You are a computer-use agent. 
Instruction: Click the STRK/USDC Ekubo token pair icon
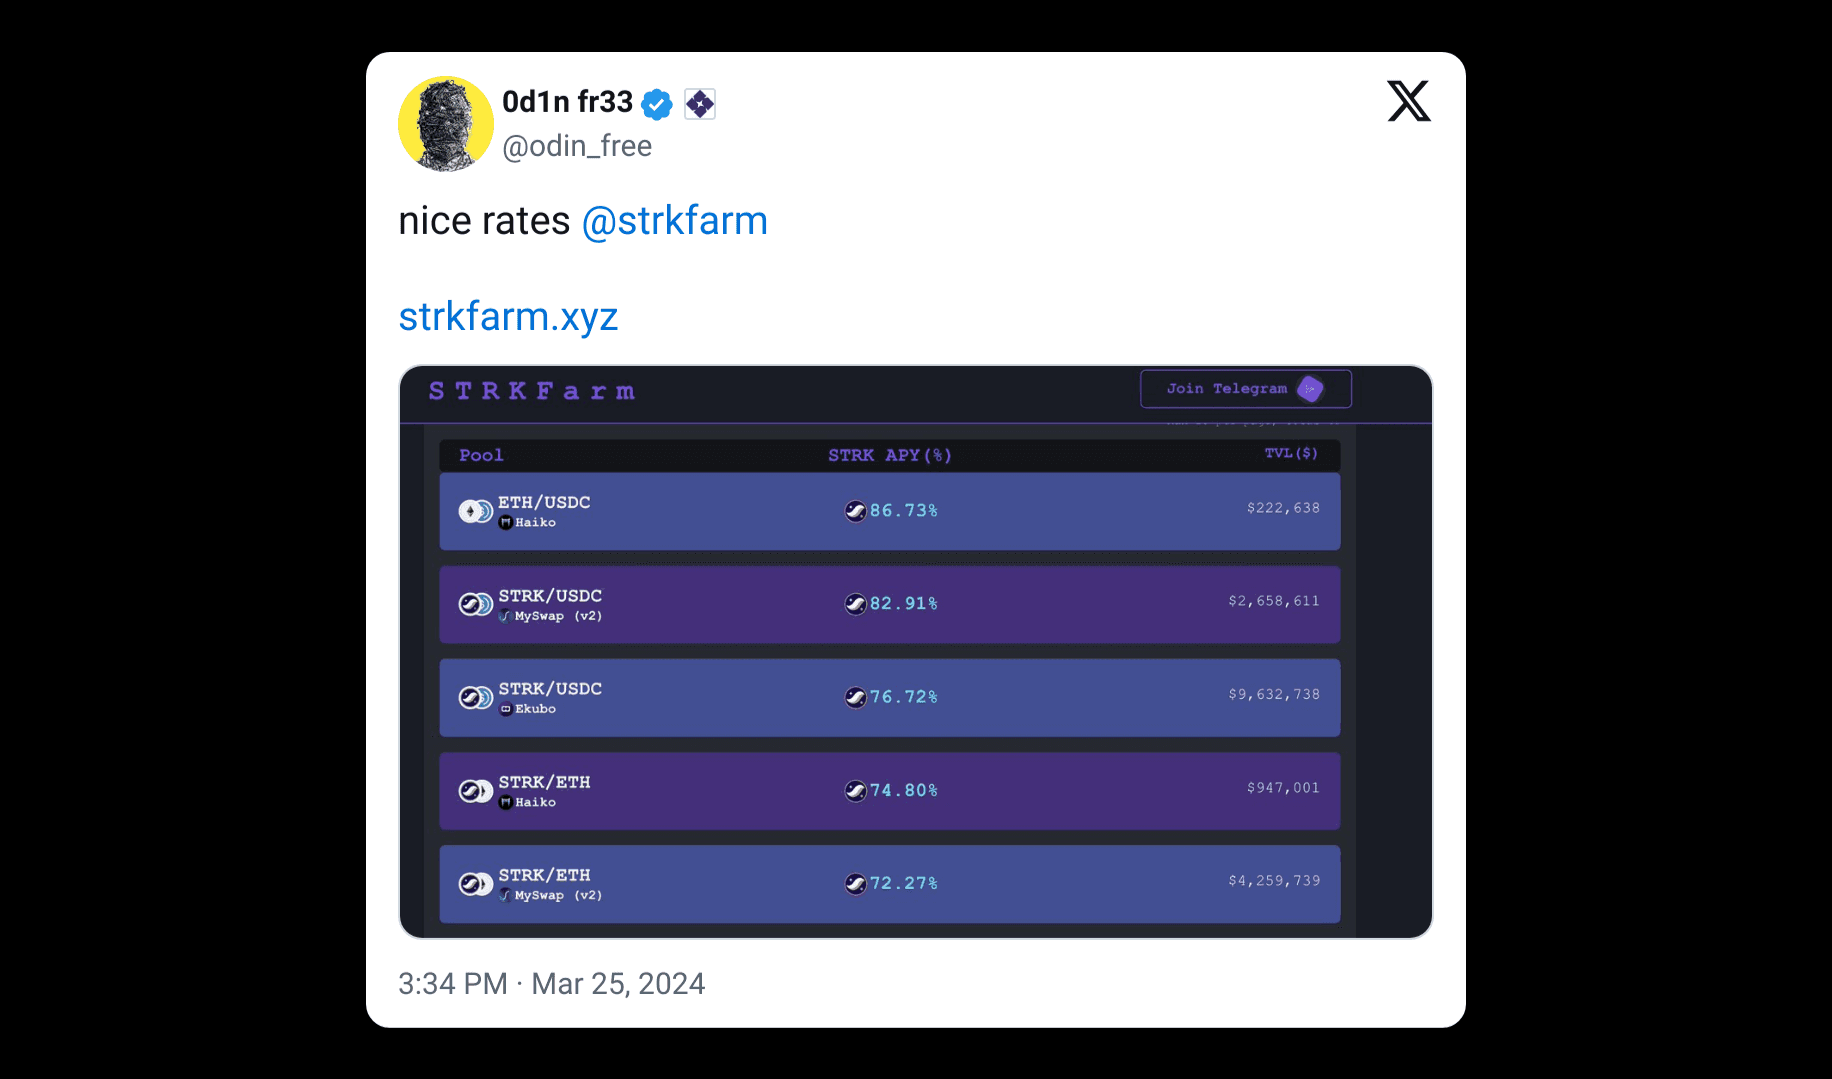475,697
